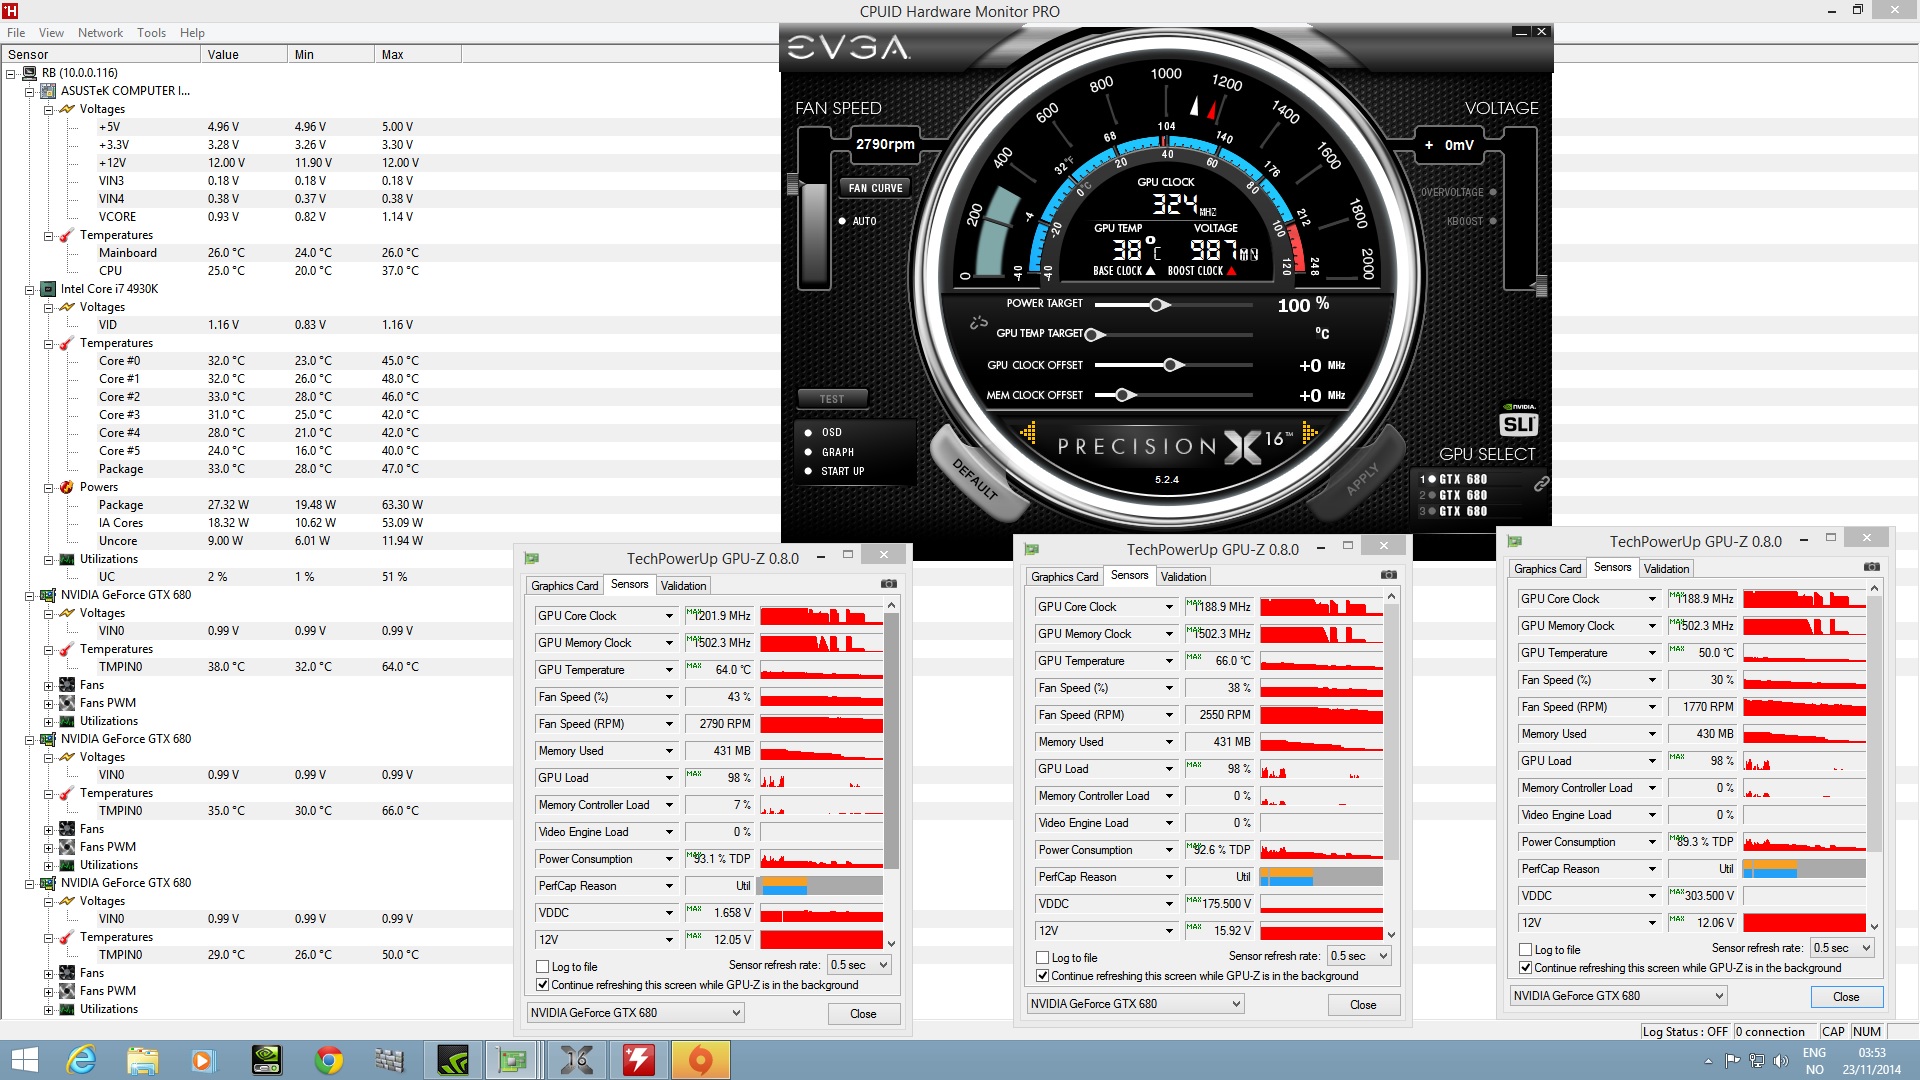
Task: Click the GPU sync chain icon by GPU Select
Action: 1541,484
